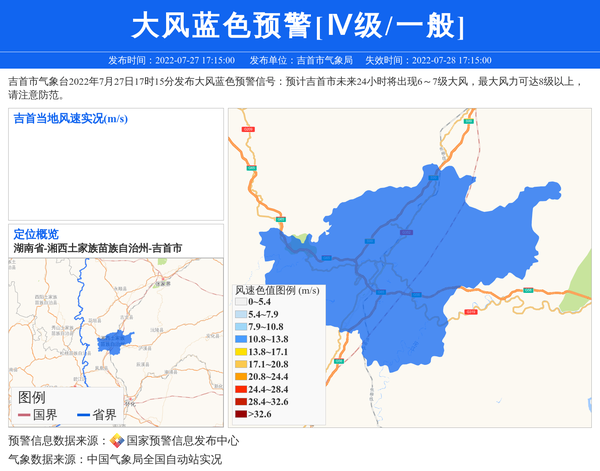The image size is (600, 471).
Task: Select the 13.8~17.1 yellow legend swatch
Action: point(240,352)
